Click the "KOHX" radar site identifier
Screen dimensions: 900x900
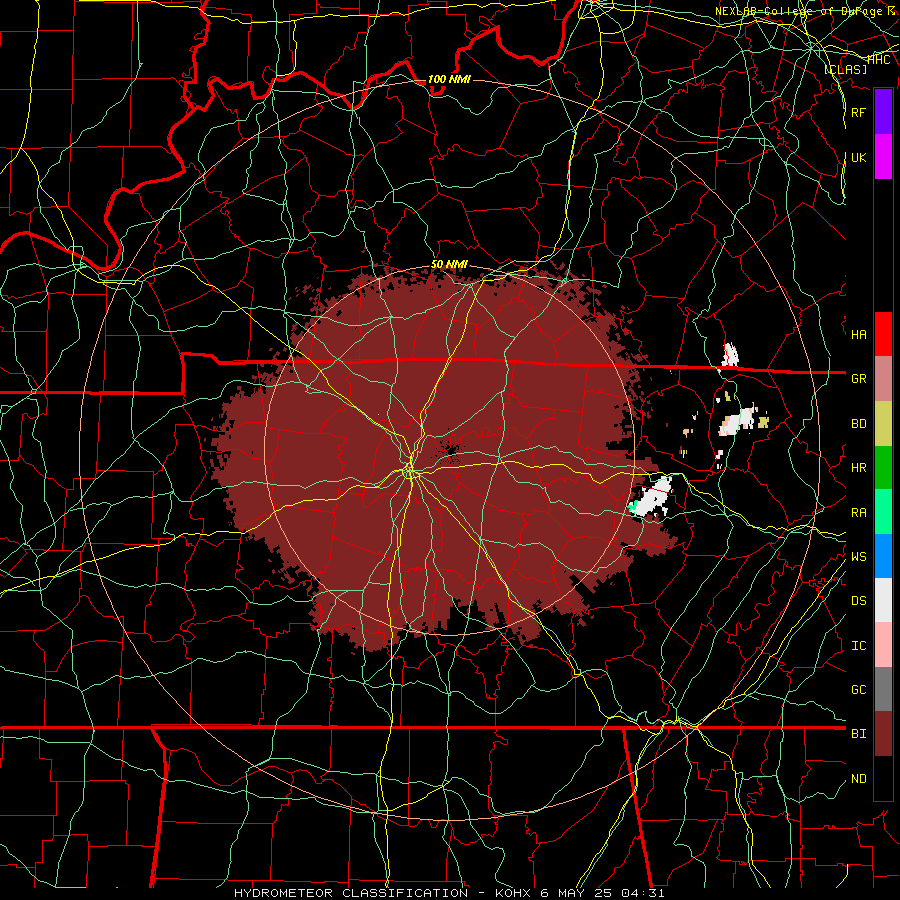pos(514,893)
